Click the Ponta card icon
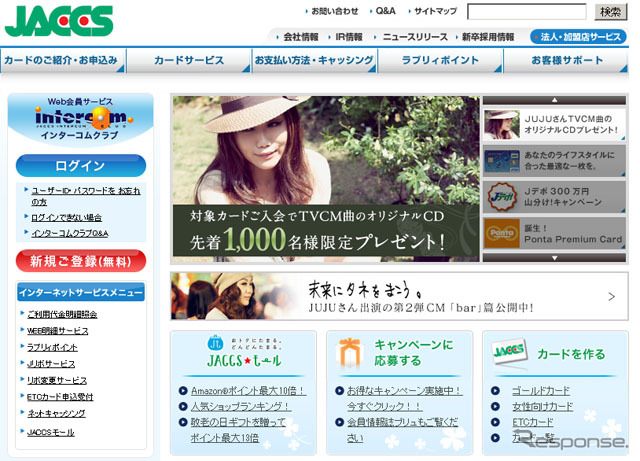The width and height of the screenshot is (640, 461). (502, 233)
